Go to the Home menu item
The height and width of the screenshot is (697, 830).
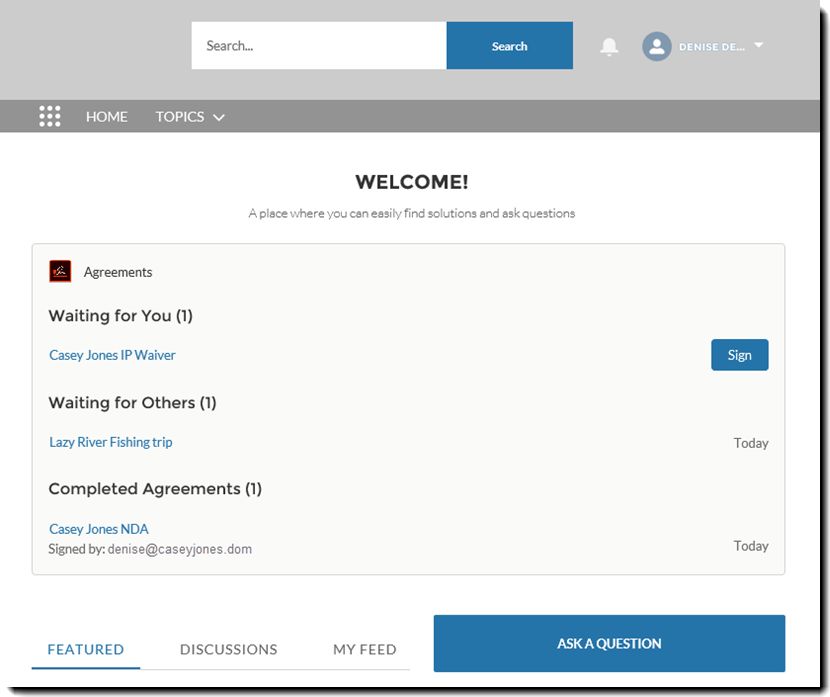pos(106,116)
